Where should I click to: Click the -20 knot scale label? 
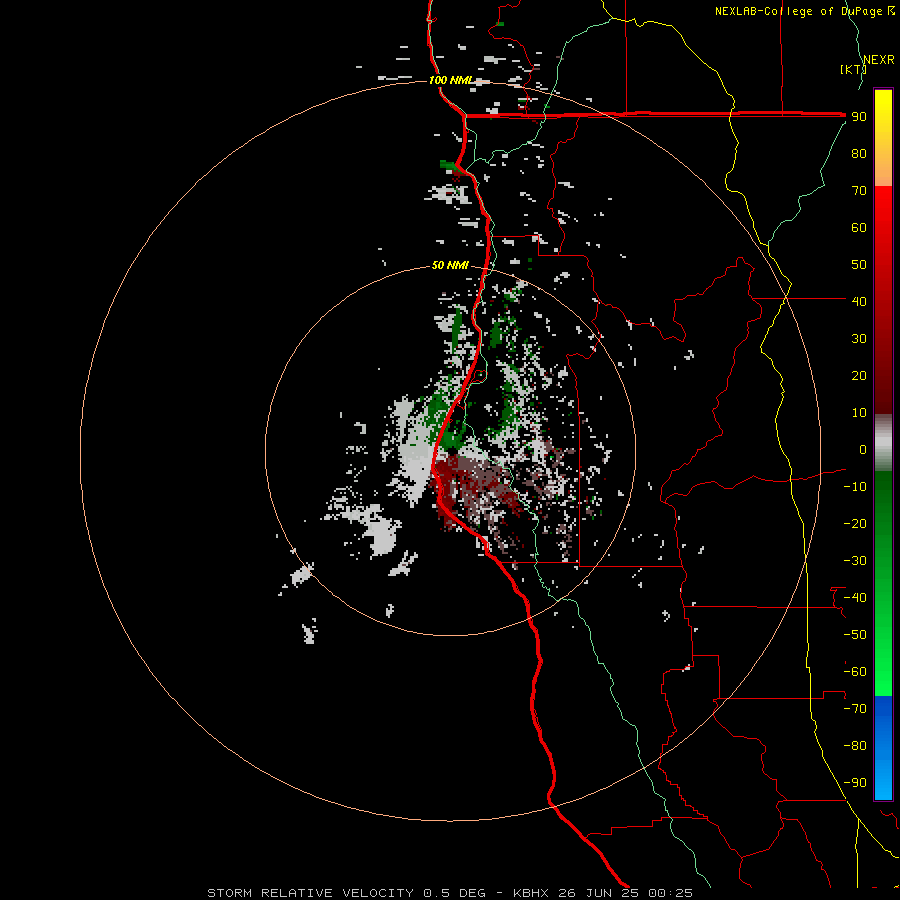pyautogui.click(x=855, y=524)
